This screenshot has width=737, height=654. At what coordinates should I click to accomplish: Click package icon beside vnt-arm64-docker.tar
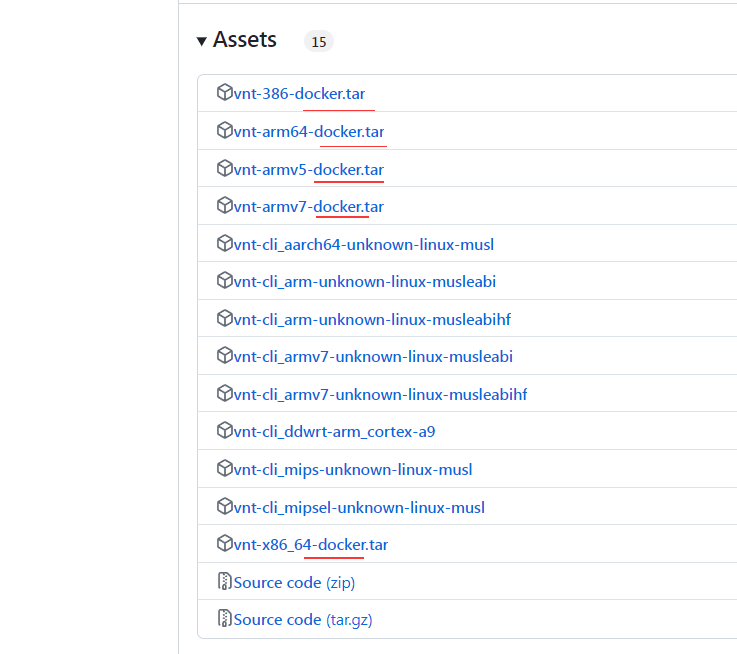[225, 130]
